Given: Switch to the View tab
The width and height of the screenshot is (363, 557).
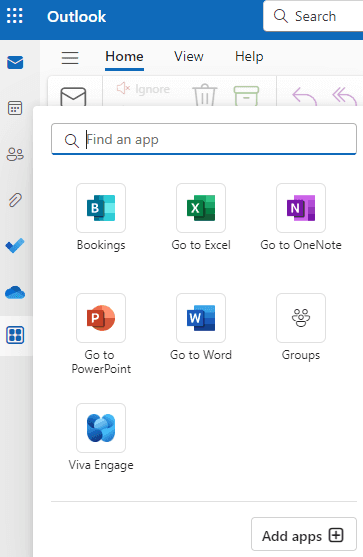Looking at the screenshot, I should (x=189, y=57).
